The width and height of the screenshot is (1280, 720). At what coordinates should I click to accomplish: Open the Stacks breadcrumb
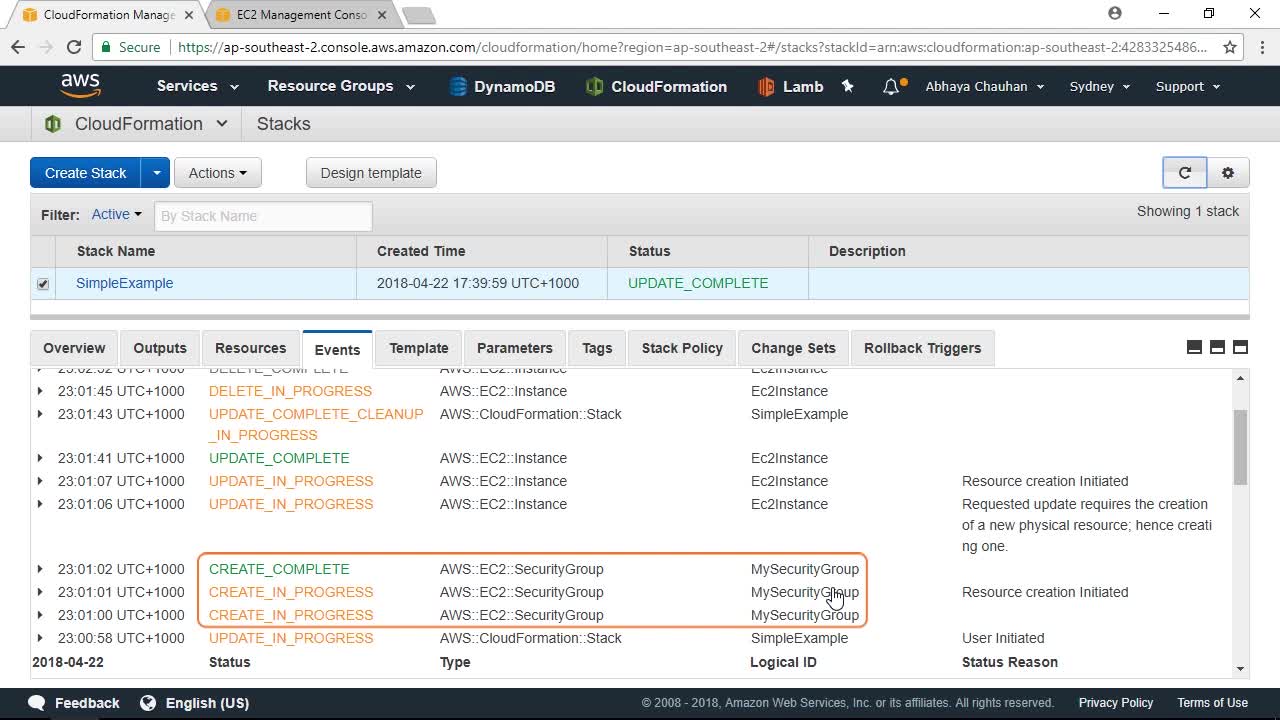(284, 124)
